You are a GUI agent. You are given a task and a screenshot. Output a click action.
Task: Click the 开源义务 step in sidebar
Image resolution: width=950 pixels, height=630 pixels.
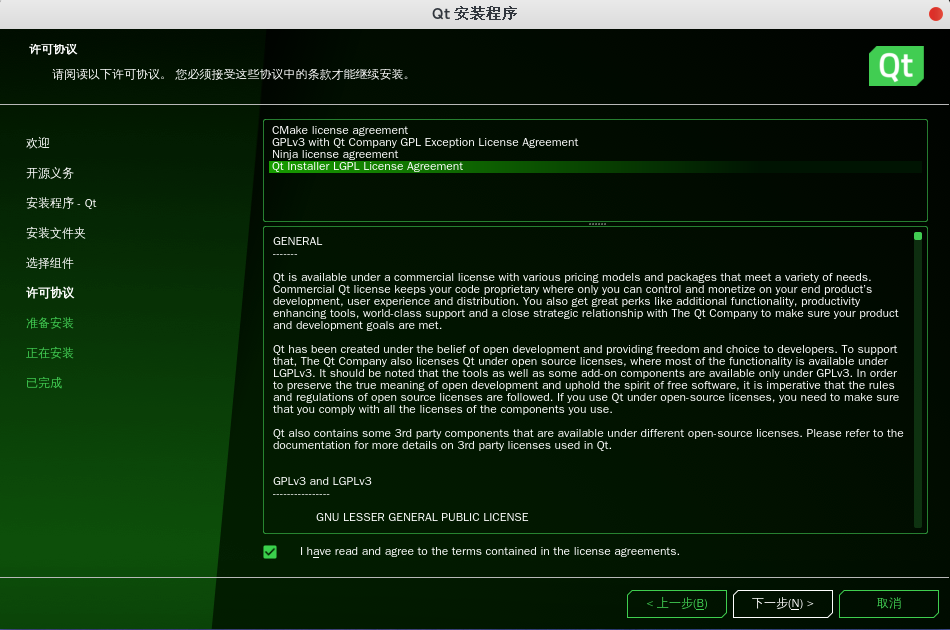(x=50, y=173)
